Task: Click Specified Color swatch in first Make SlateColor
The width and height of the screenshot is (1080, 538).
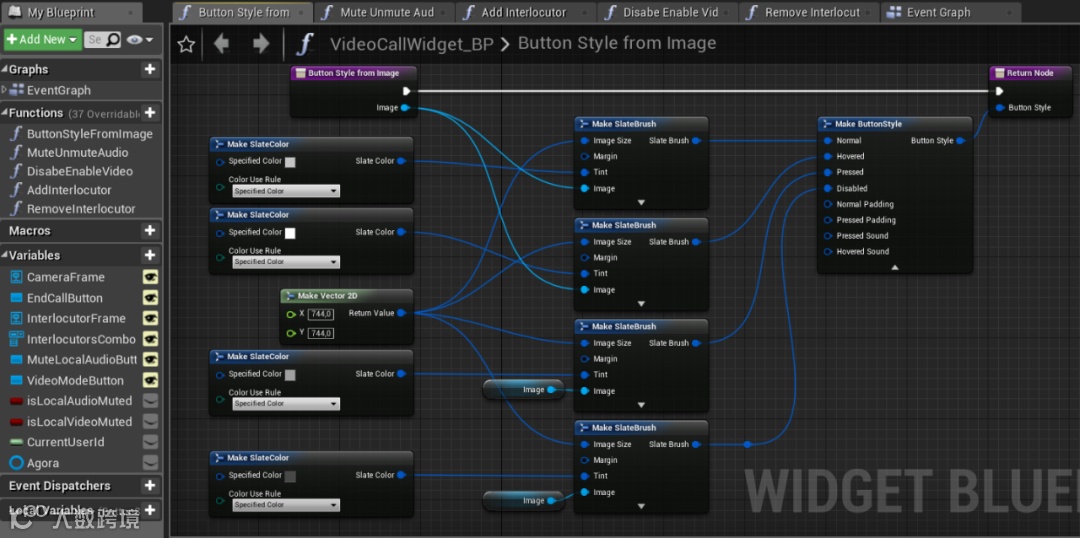Action: (290, 162)
